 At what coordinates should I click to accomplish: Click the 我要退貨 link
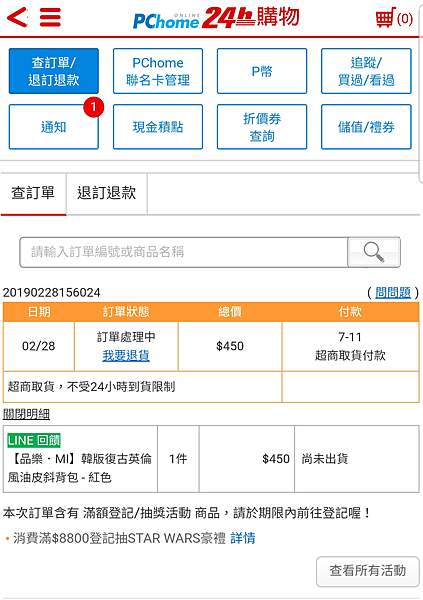pos(126,356)
